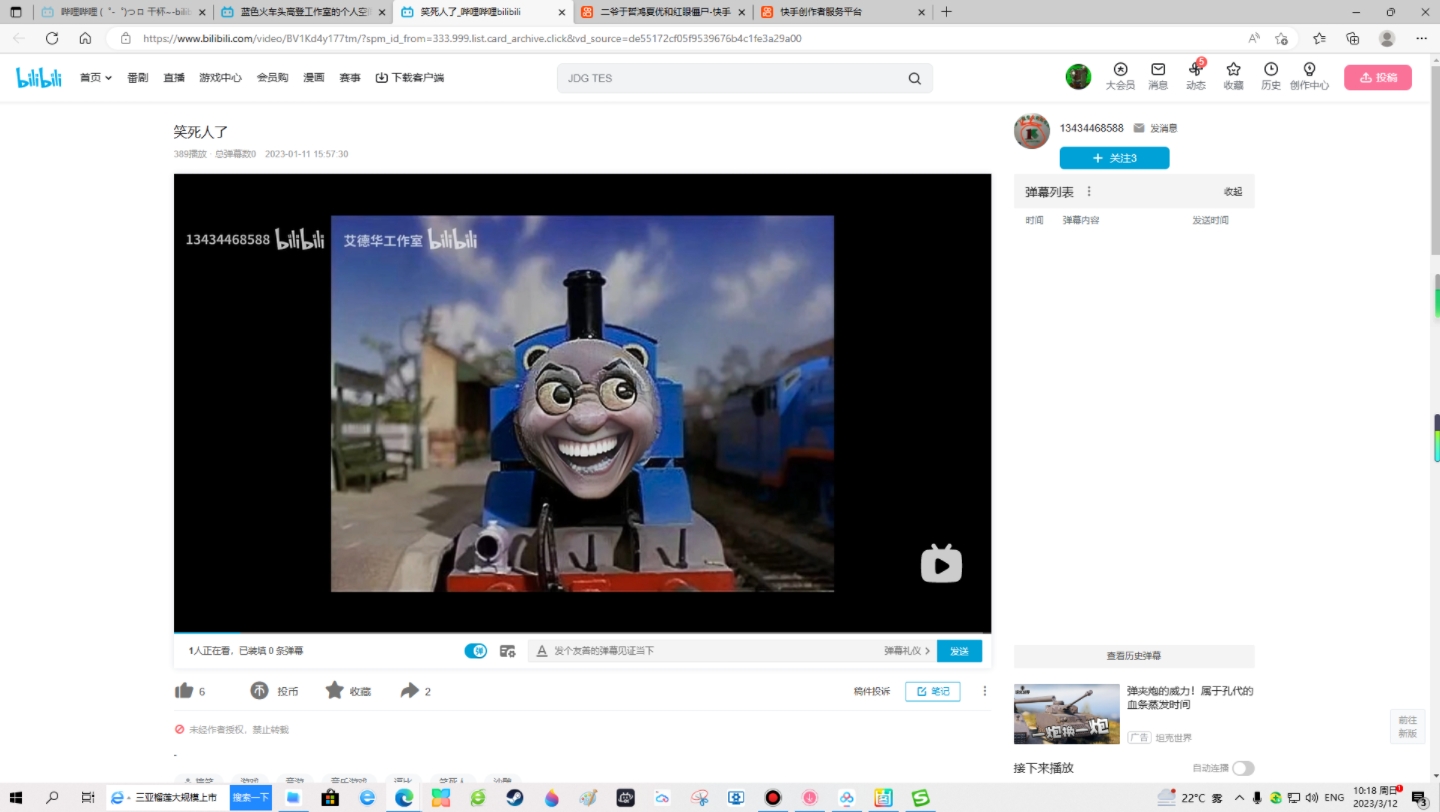The image size is (1440, 812).
Task: Open the three-dot more menu beside 笔记
Action: coord(984,691)
